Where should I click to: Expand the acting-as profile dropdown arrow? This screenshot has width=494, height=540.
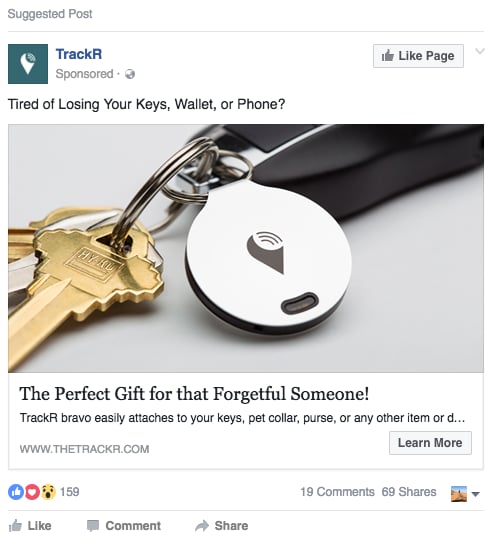click(475, 494)
